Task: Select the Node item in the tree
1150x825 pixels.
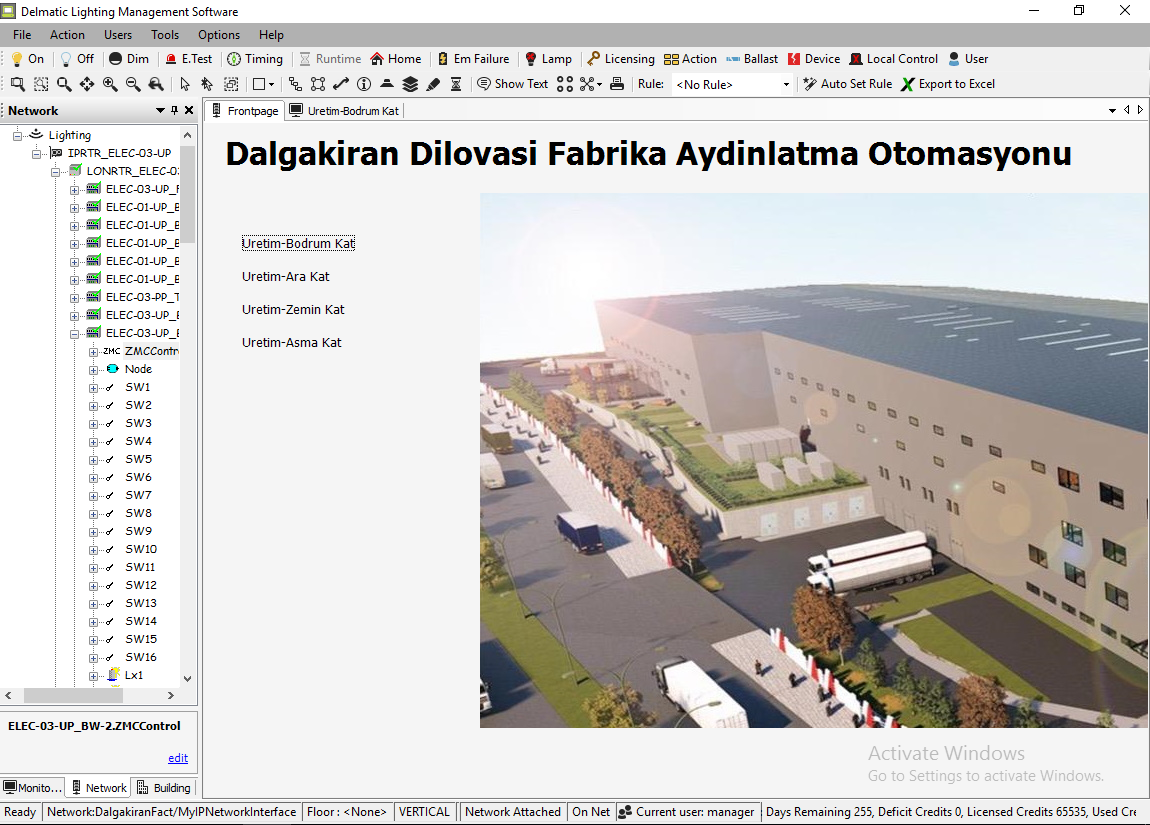Action: 138,370
